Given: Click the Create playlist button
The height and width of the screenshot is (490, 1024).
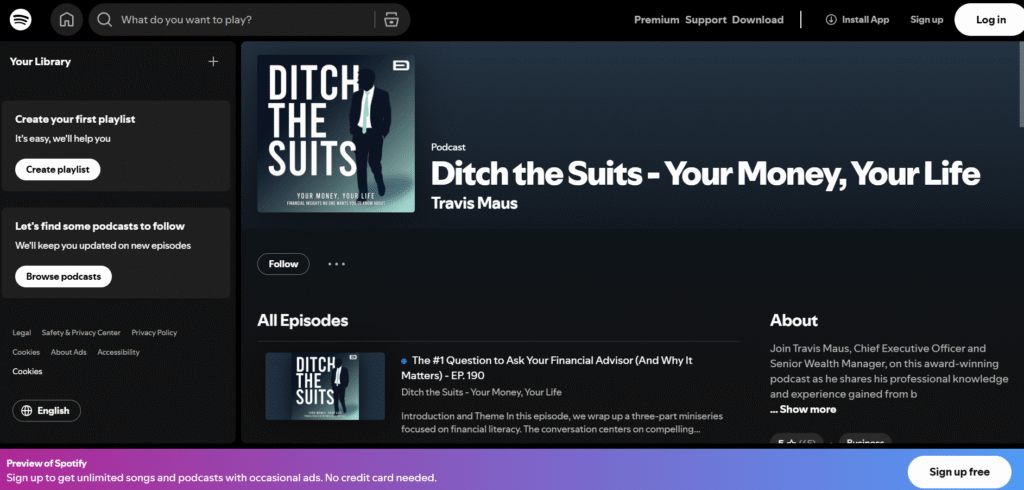Looking at the screenshot, I should 57,170.
